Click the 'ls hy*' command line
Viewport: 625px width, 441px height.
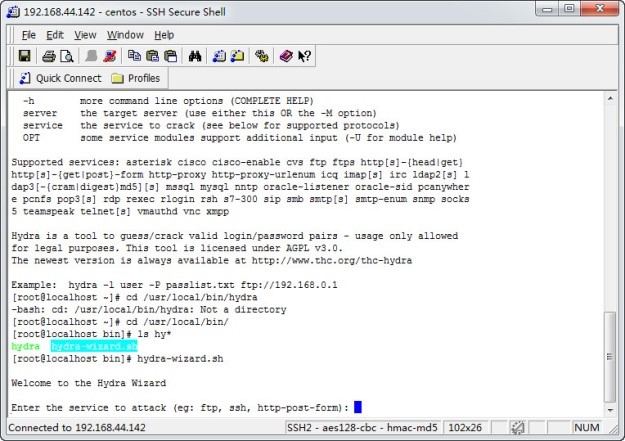pyautogui.click(x=91, y=334)
